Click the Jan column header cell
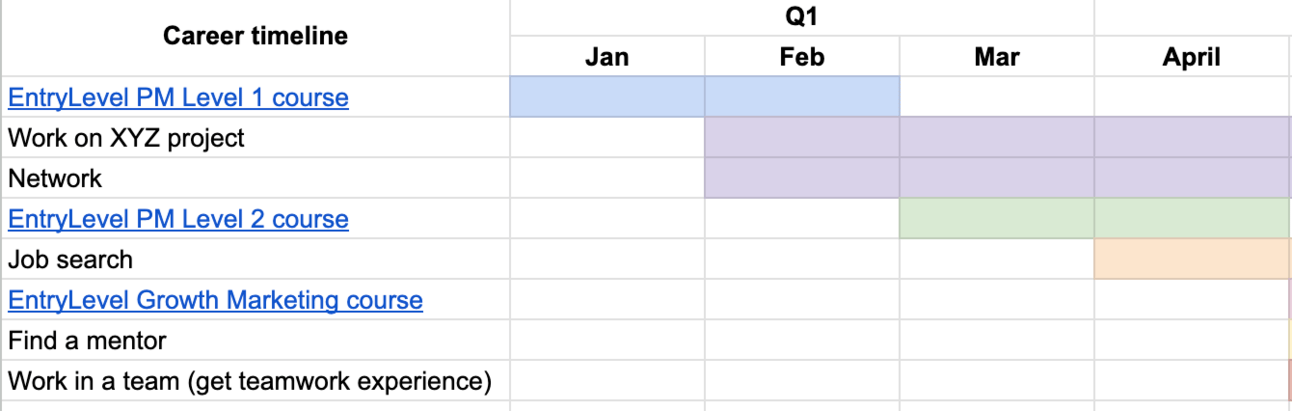 click(x=607, y=57)
